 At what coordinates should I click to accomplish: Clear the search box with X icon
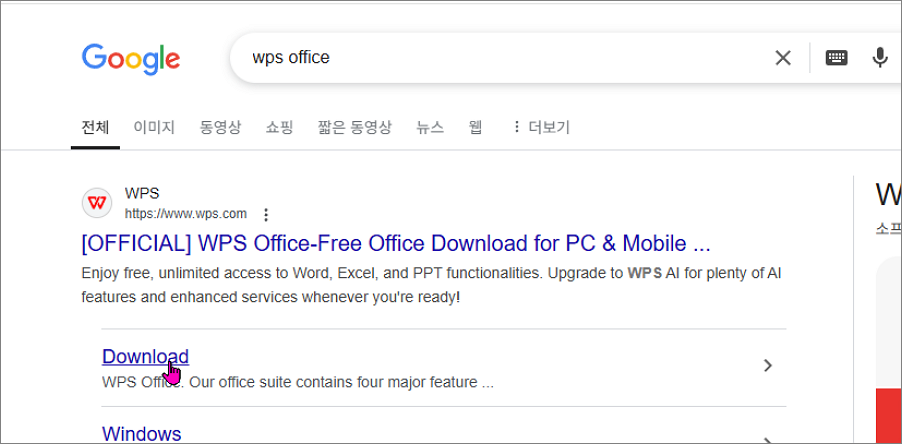click(x=783, y=58)
